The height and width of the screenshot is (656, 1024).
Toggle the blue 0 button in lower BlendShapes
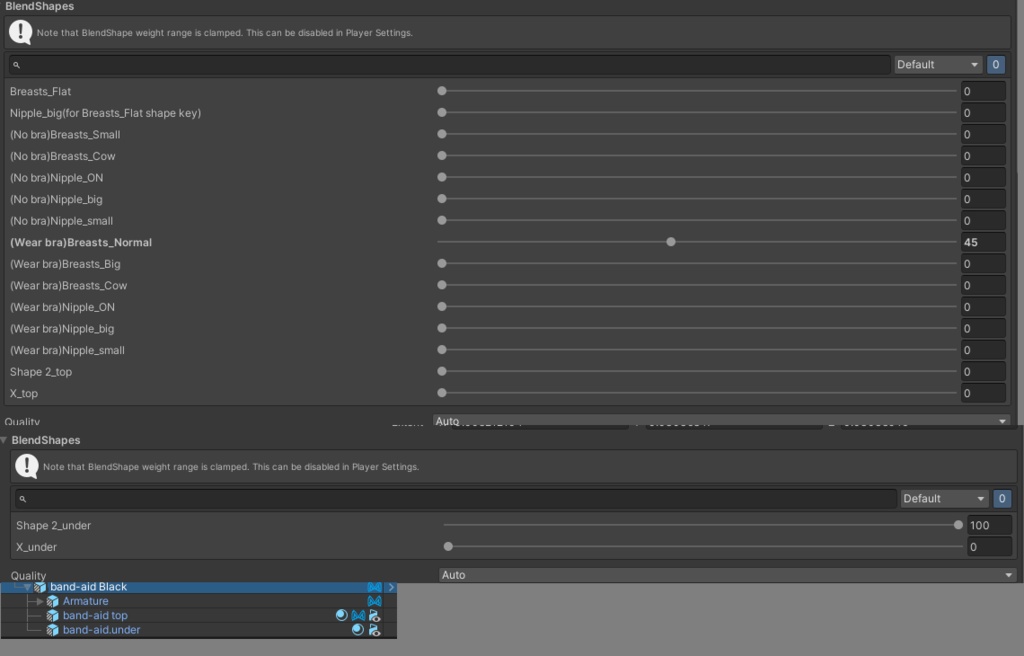[1002, 499]
